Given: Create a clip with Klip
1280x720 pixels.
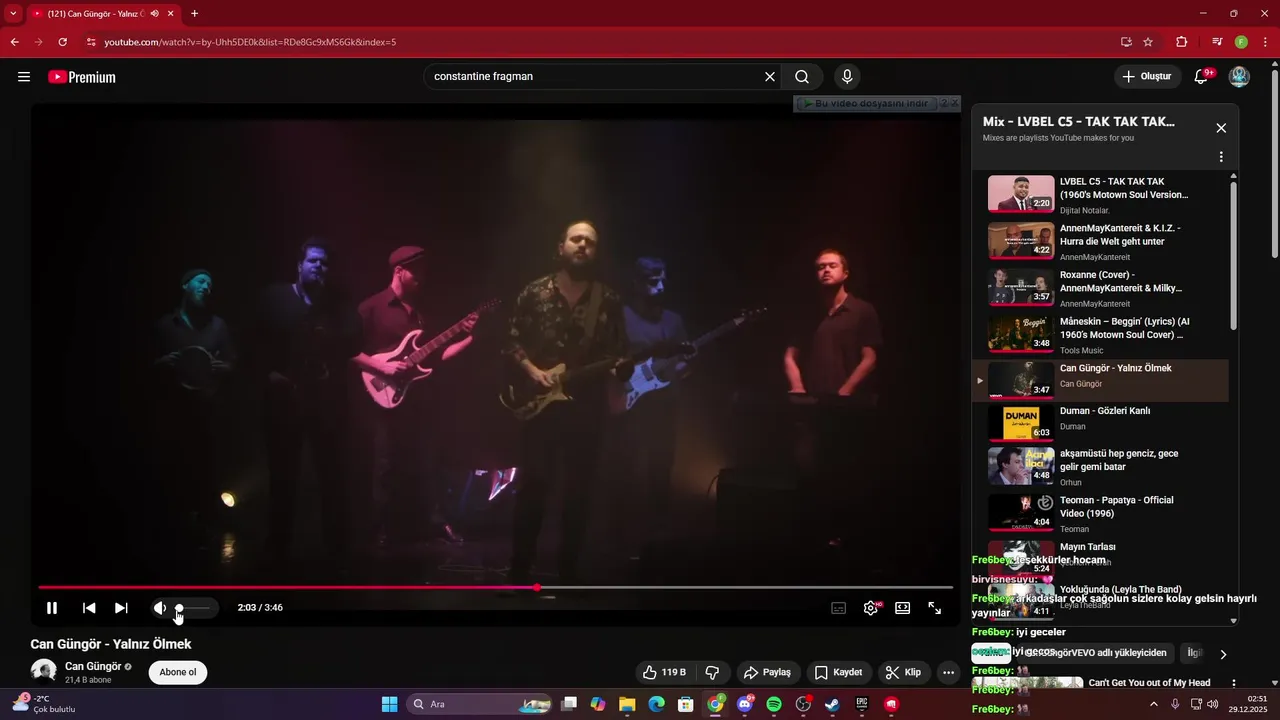Looking at the screenshot, I should tap(904, 672).
